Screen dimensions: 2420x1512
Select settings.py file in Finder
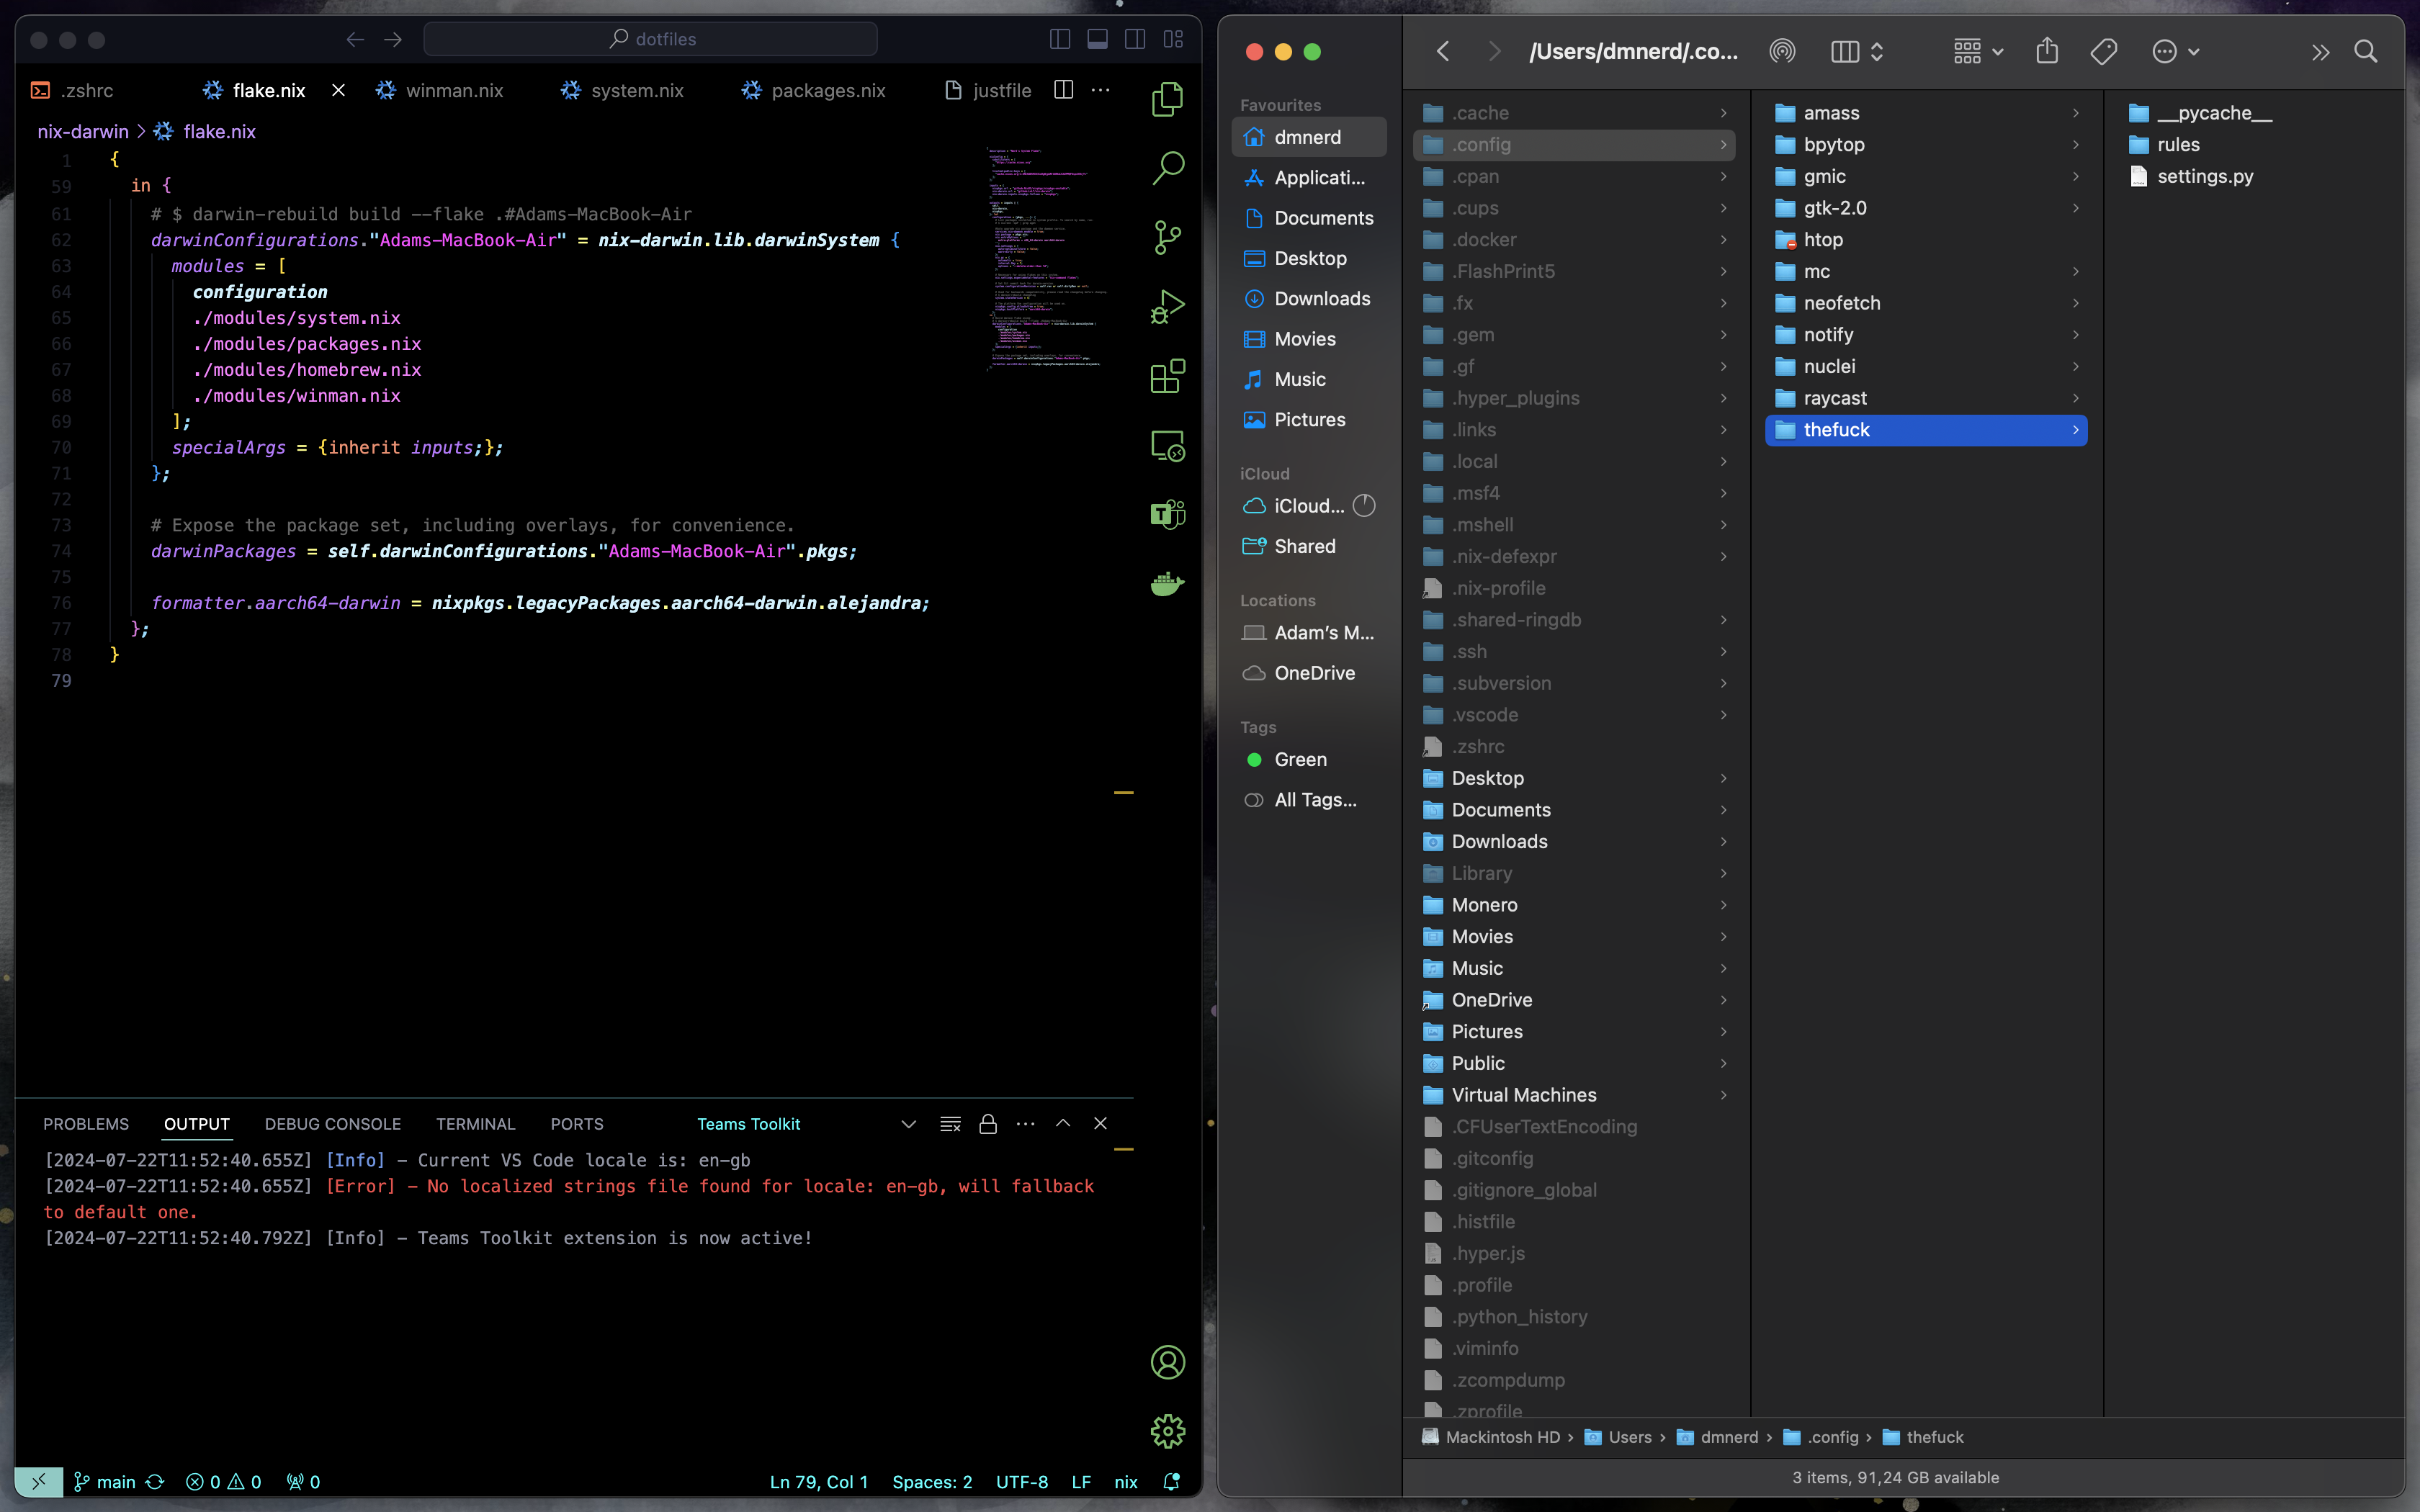(2205, 176)
